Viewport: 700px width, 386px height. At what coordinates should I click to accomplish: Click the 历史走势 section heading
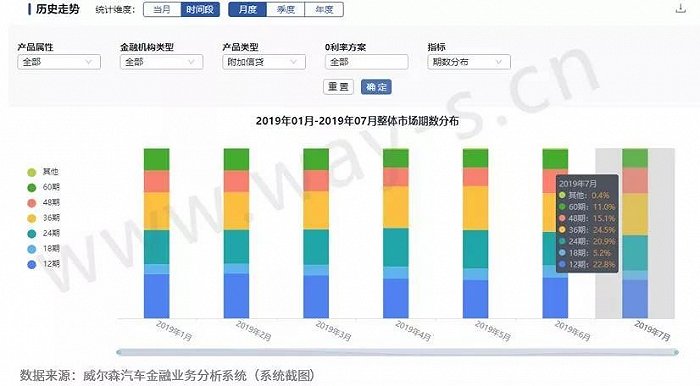[58, 9]
